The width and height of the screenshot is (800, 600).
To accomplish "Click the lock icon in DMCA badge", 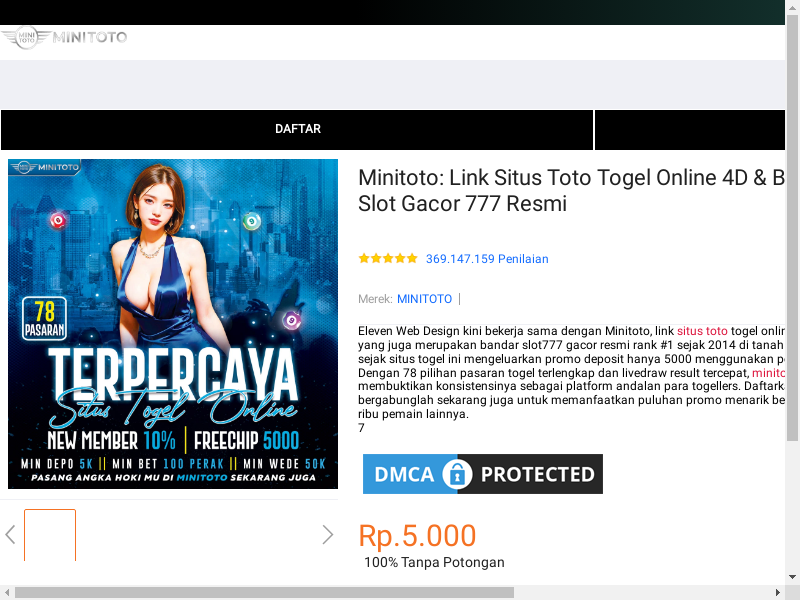I will point(457,474).
